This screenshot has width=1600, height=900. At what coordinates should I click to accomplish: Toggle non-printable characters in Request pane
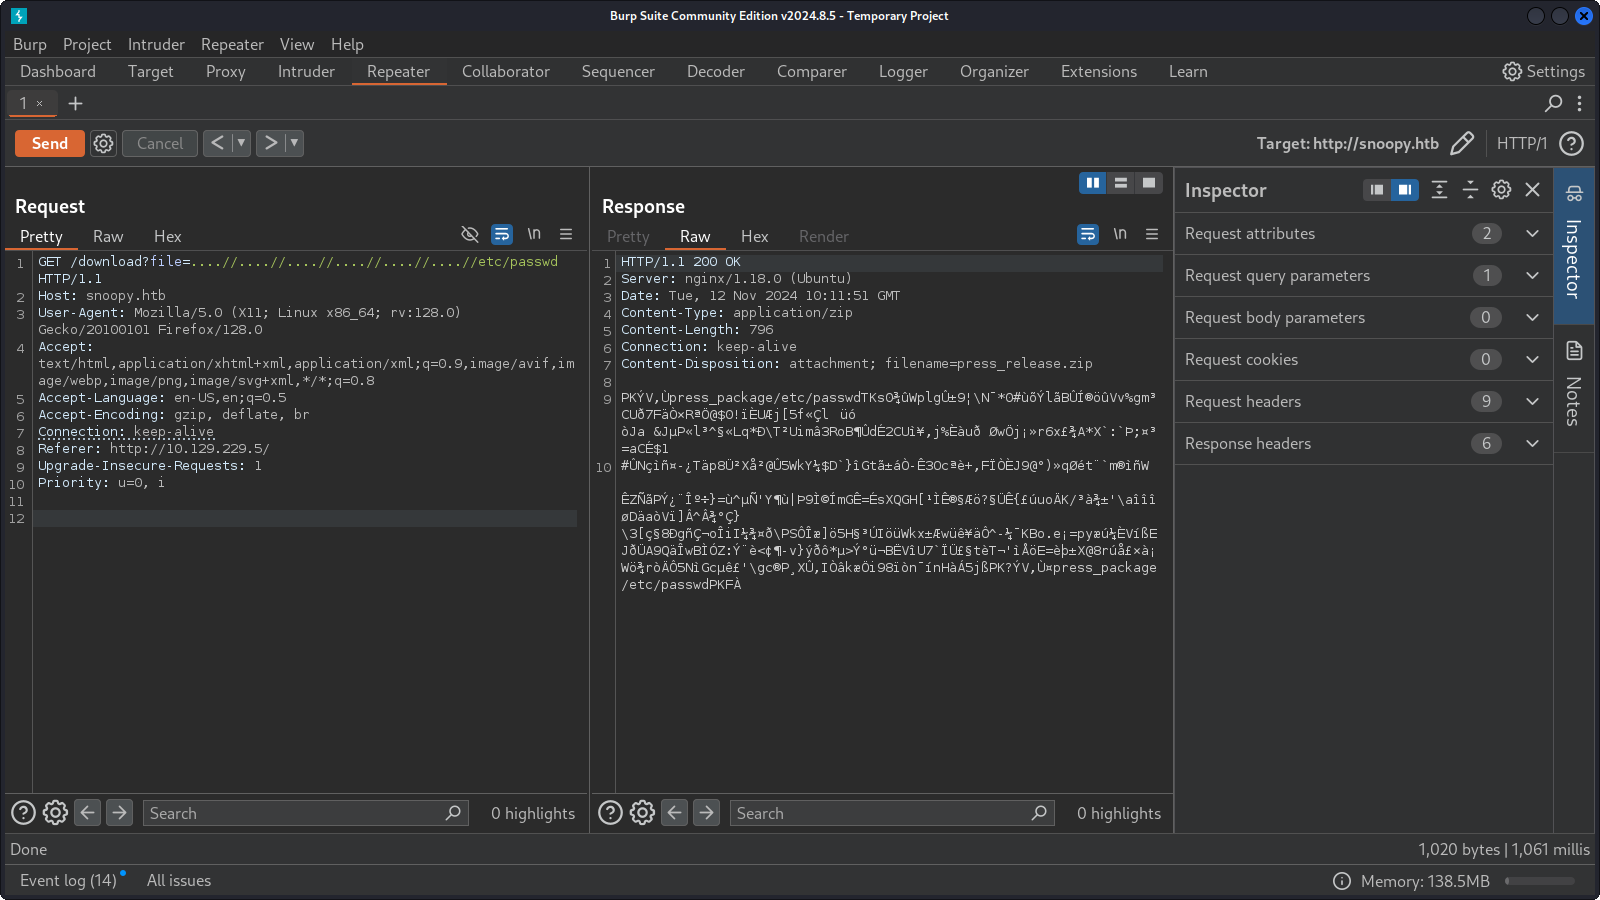click(534, 234)
